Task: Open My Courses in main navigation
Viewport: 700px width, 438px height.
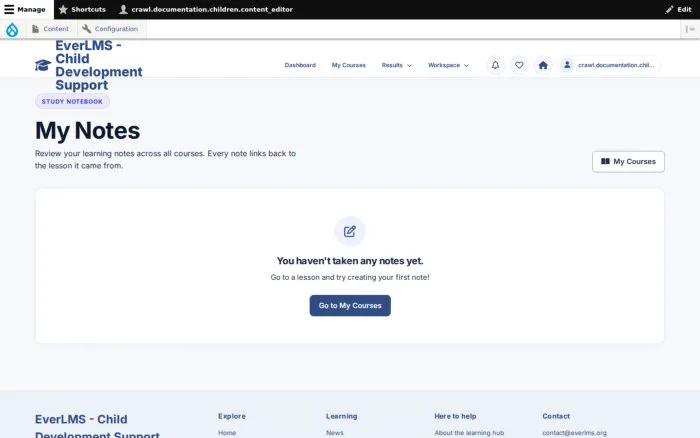Action: [x=349, y=65]
